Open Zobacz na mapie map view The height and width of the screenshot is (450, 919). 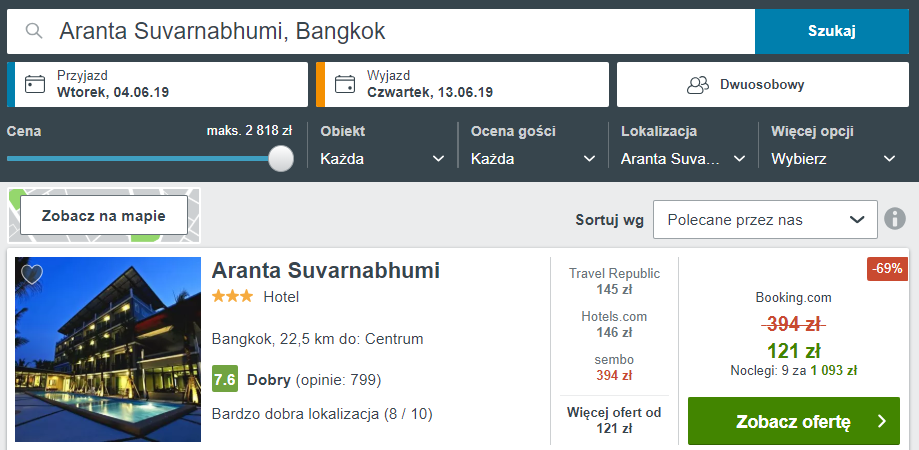tap(104, 215)
